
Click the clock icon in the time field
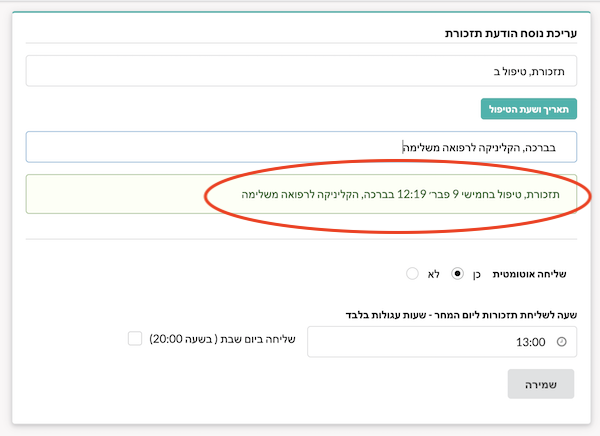pyautogui.click(x=561, y=341)
